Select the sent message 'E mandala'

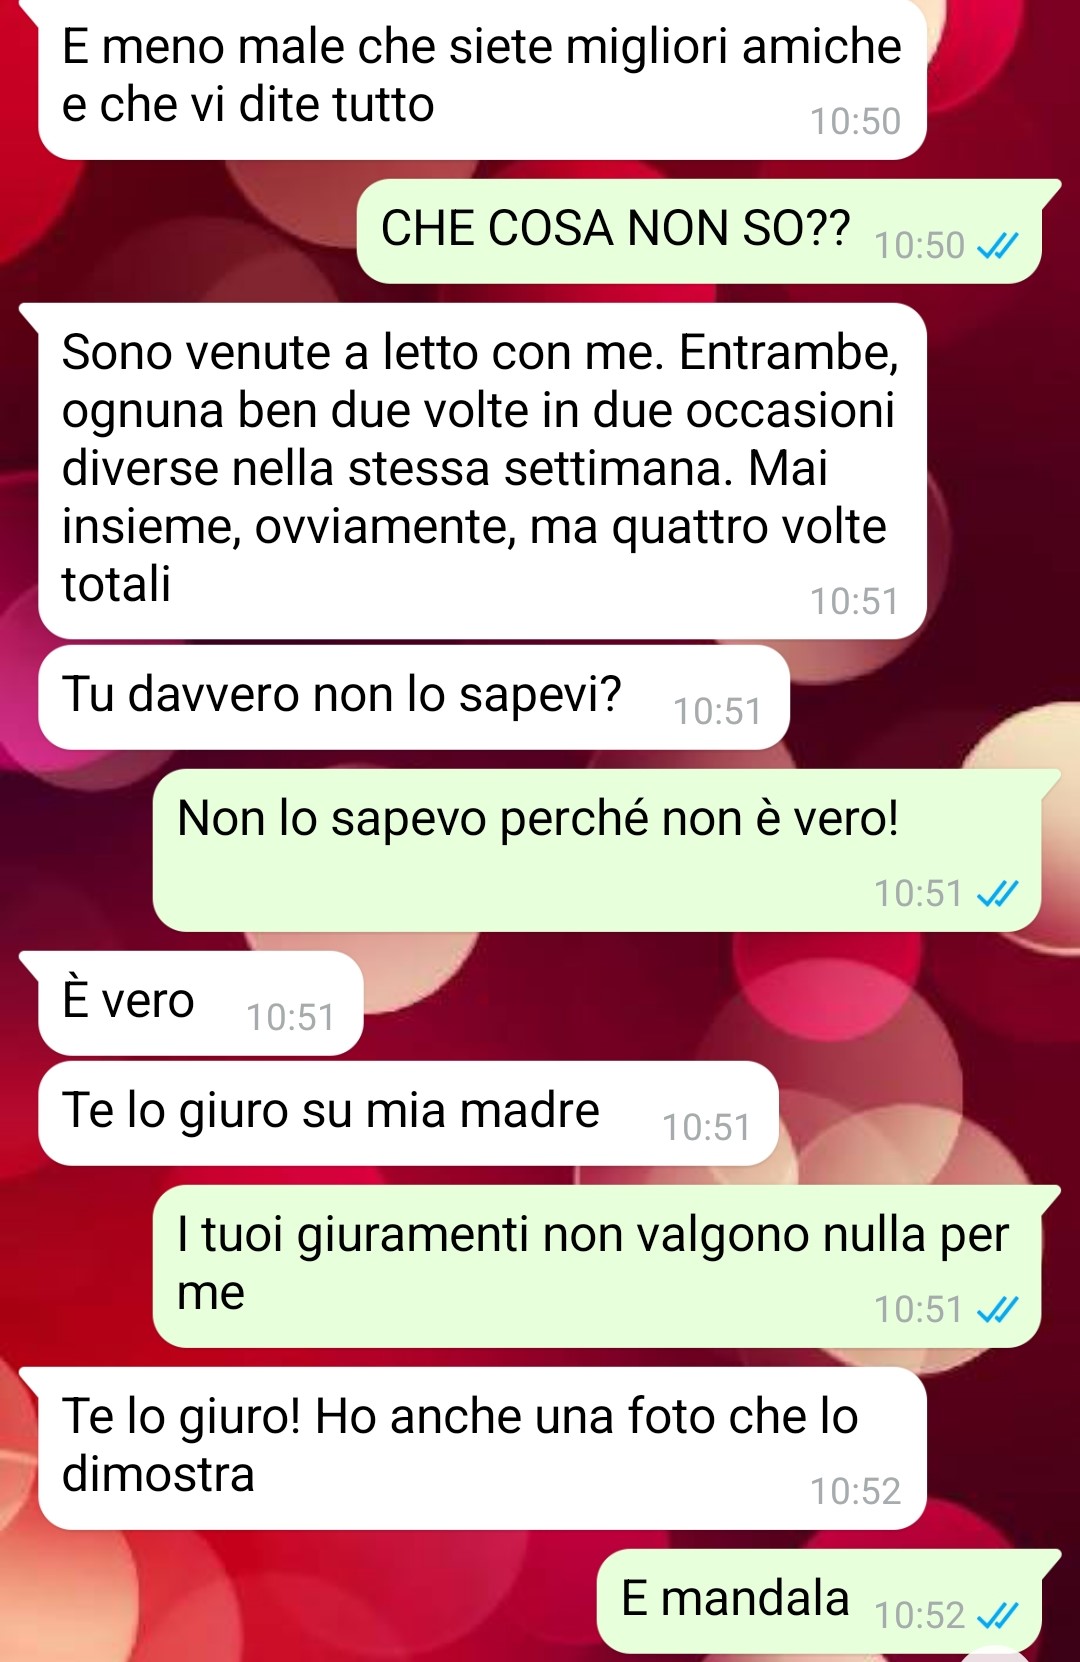(x=819, y=1601)
